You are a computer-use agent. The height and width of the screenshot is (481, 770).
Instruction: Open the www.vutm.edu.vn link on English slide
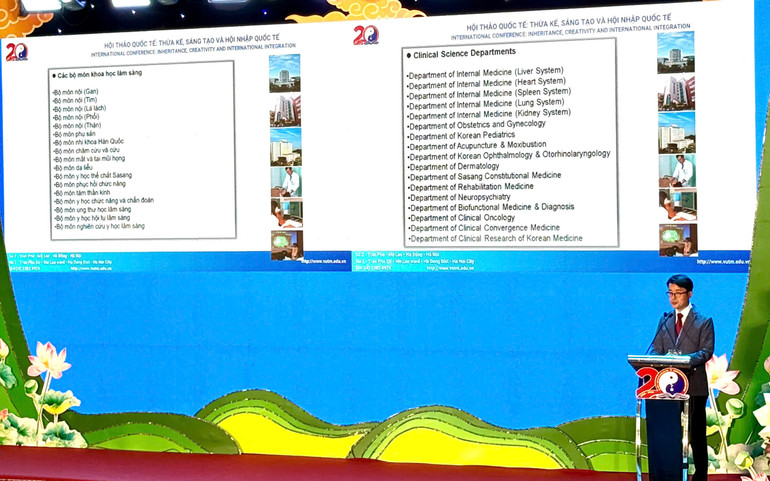(x=727, y=262)
